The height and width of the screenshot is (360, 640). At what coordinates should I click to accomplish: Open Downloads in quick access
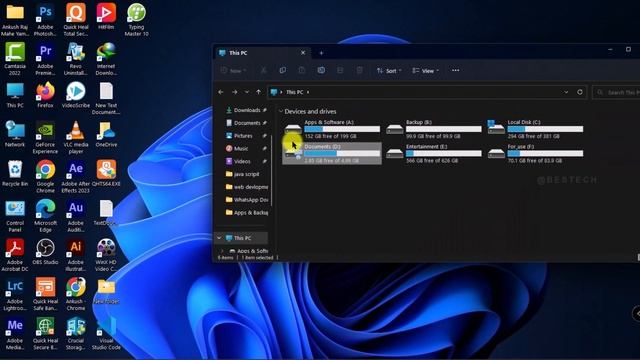coord(247,110)
